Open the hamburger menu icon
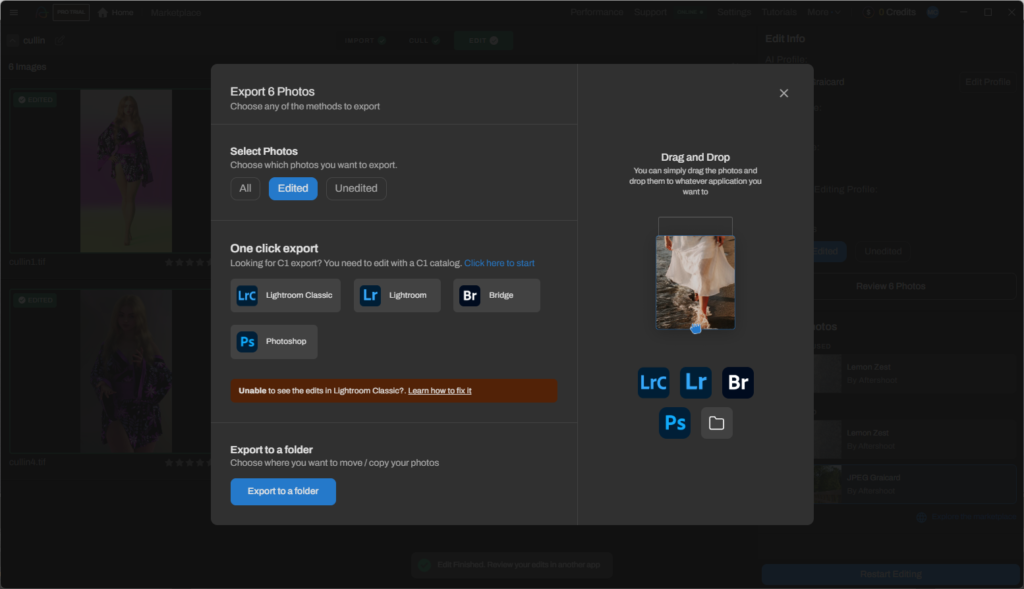The image size is (1024, 589). pyautogui.click(x=14, y=12)
